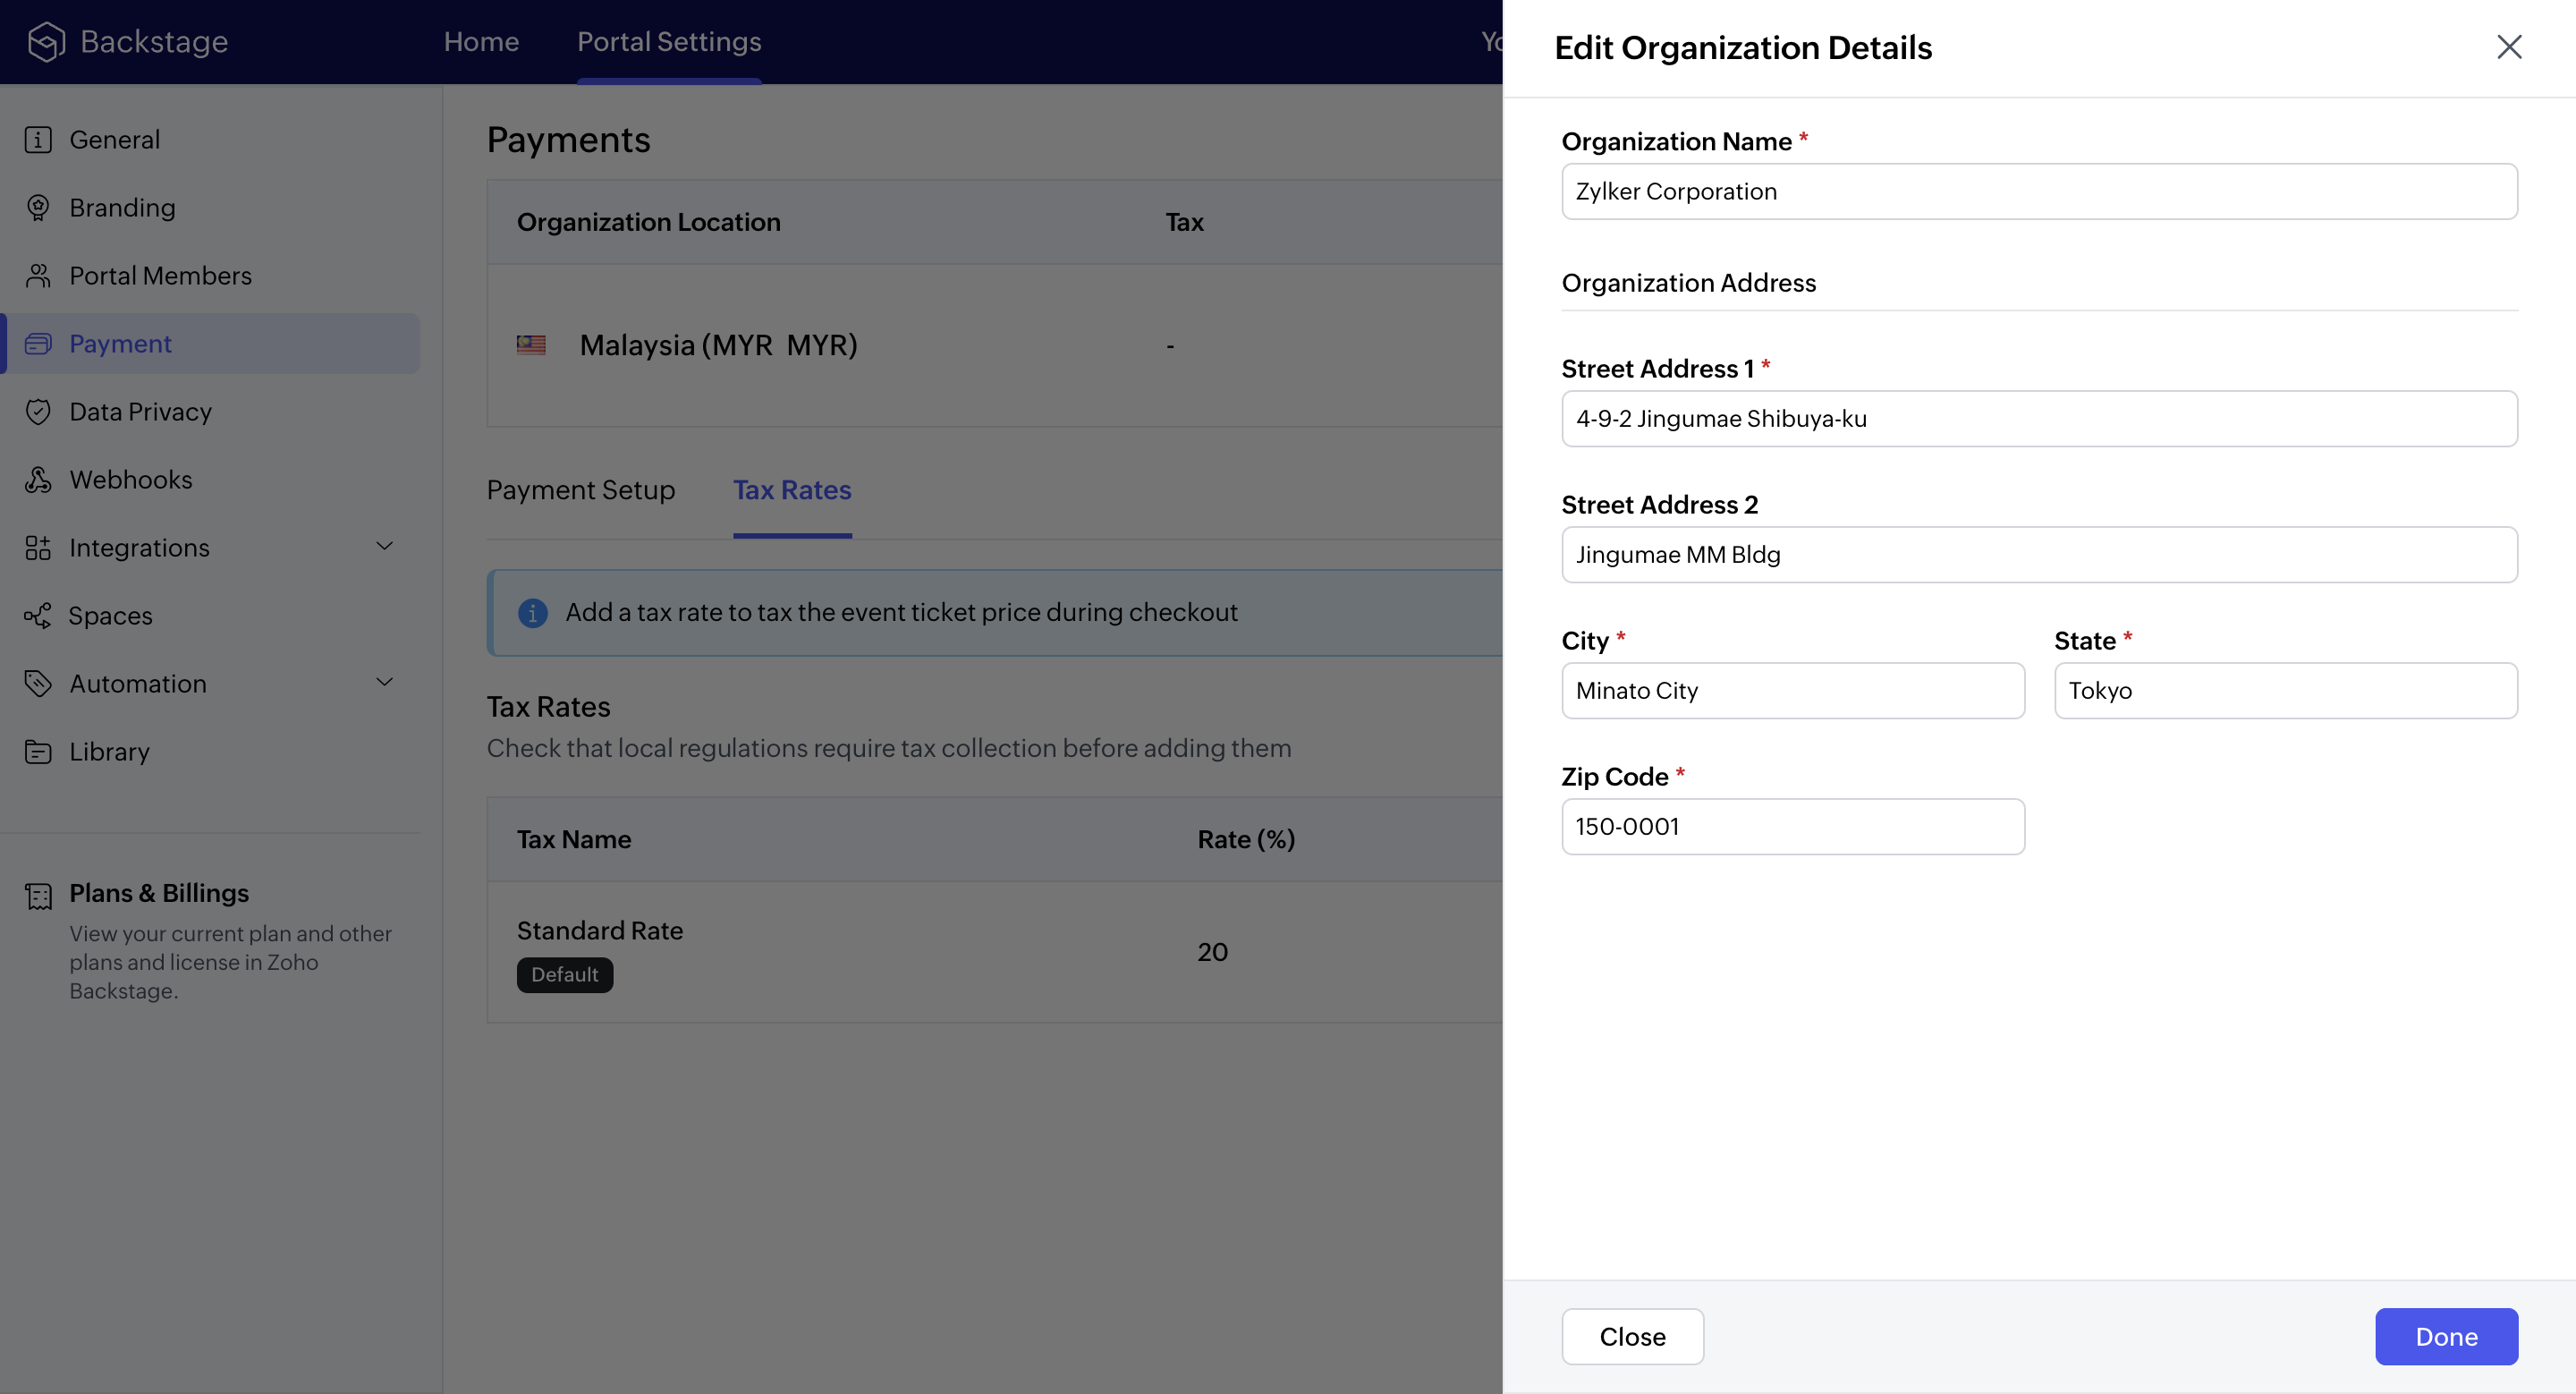This screenshot has width=2576, height=1394.
Task: Open the Home tab
Action: pyautogui.click(x=481, y=41)
